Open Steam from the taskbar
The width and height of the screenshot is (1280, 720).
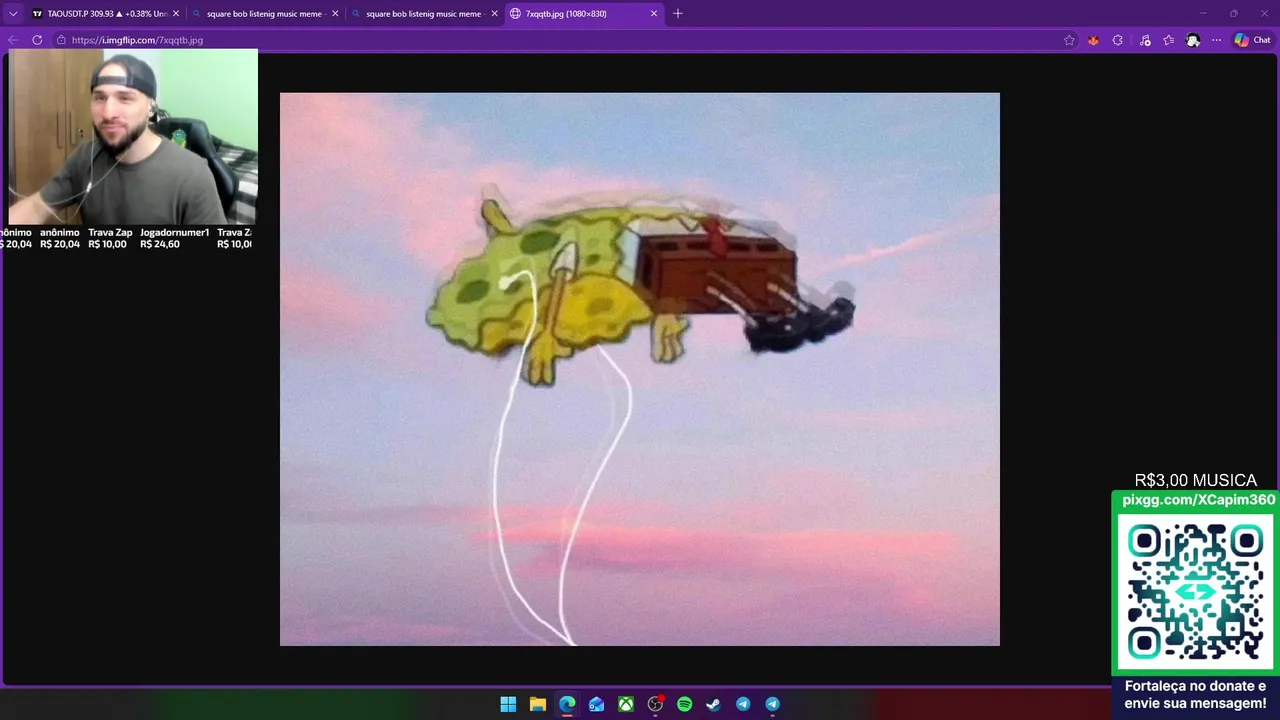tap(713, 704)
